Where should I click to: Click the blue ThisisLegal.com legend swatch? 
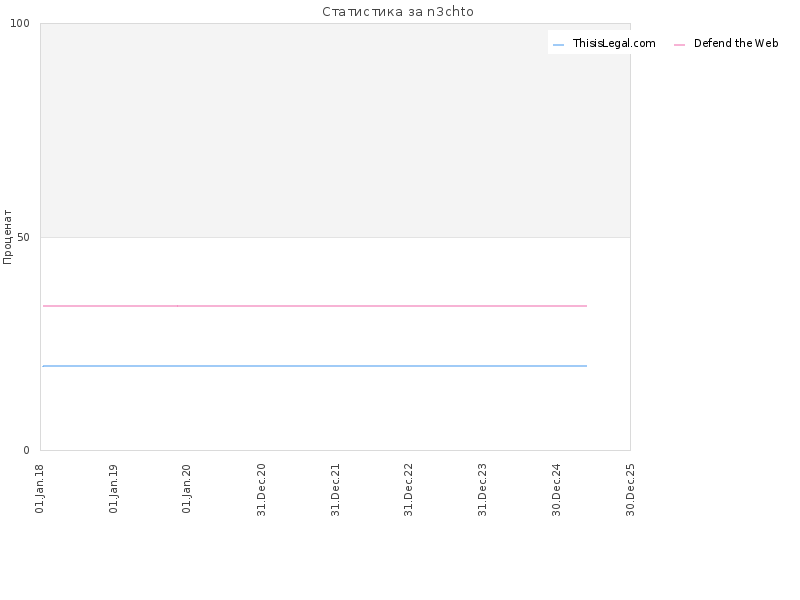[558, 45]
